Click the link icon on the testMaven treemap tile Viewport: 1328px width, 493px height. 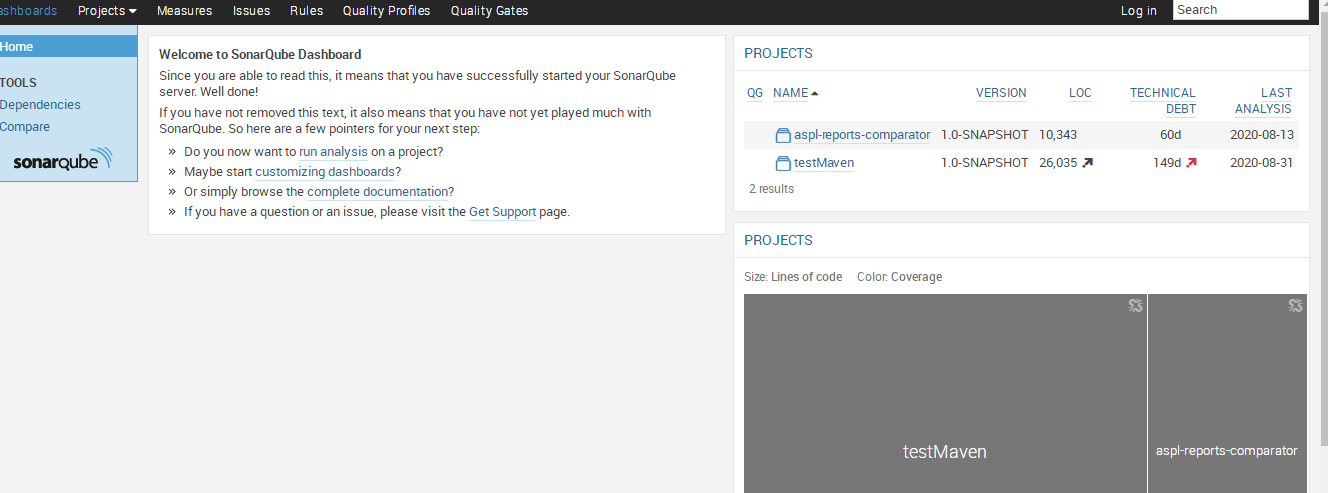tap(1135, 306)
